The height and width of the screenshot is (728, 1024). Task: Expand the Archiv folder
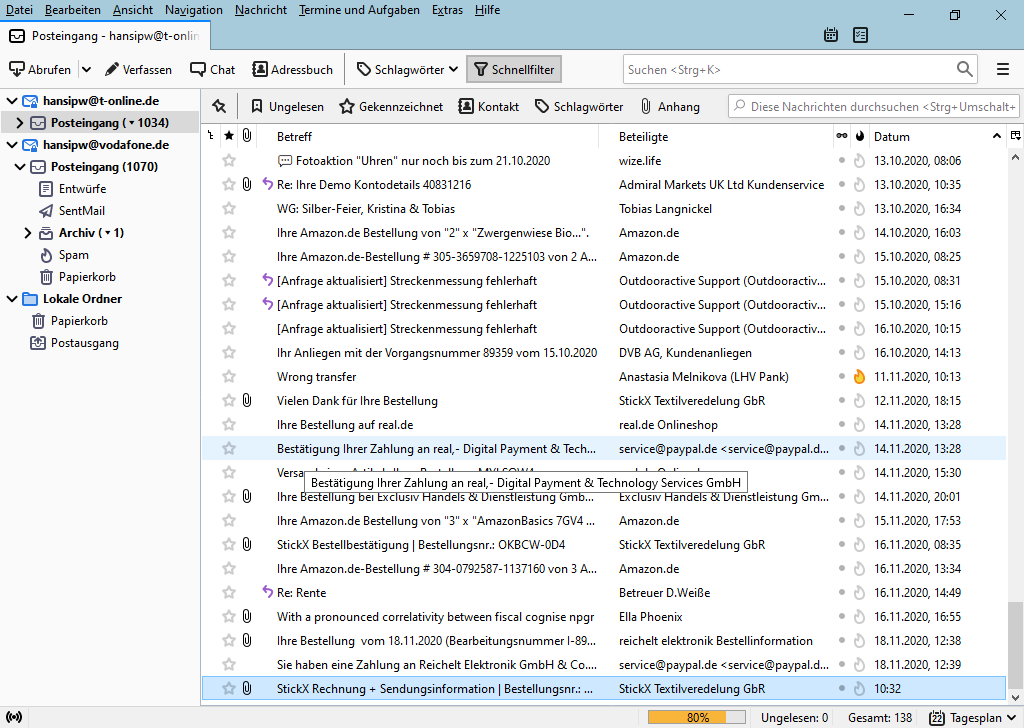point(28,233)
